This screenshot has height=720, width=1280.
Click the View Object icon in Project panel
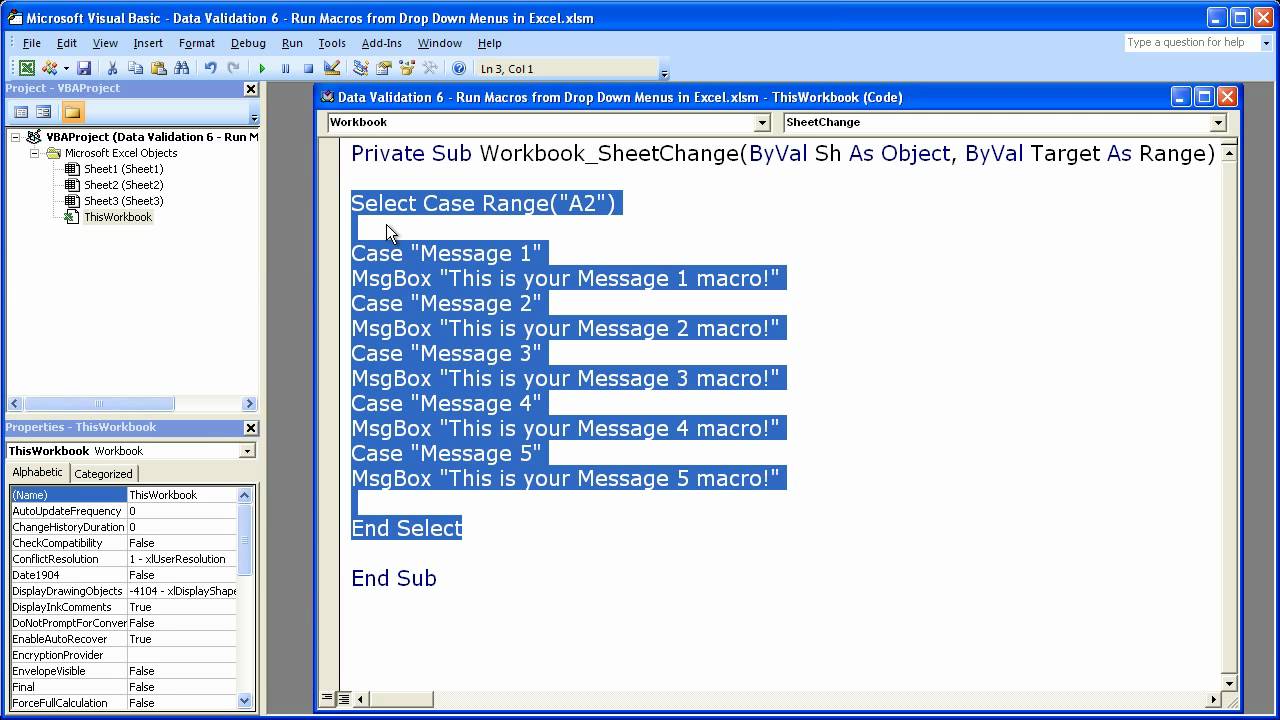tap(44, 112)
